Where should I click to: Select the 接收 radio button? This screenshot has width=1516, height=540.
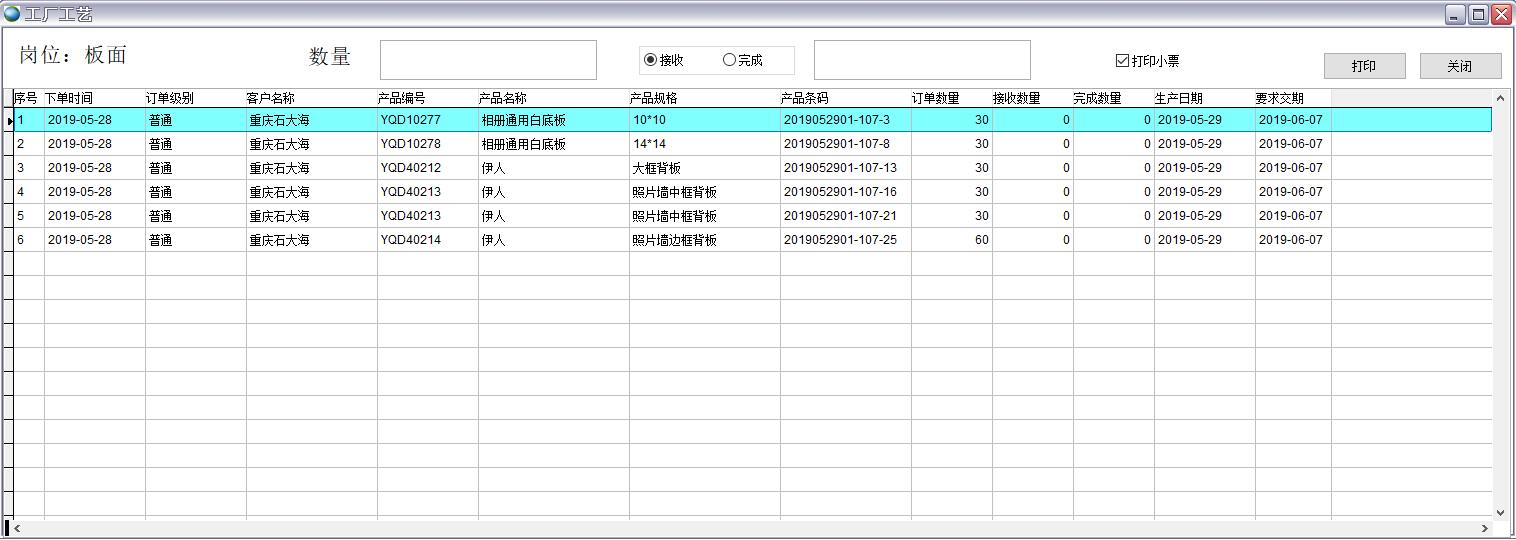(x=651, y=60)
